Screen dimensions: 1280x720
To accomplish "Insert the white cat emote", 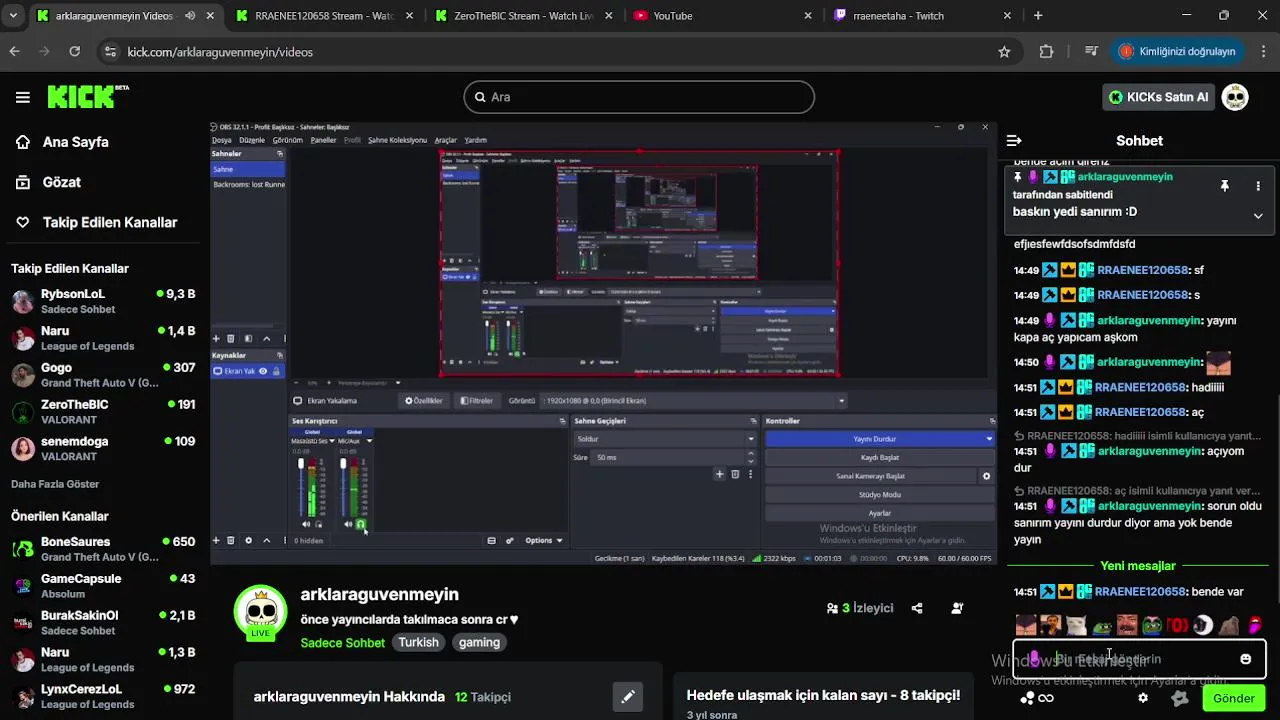I will [1076, 625].
